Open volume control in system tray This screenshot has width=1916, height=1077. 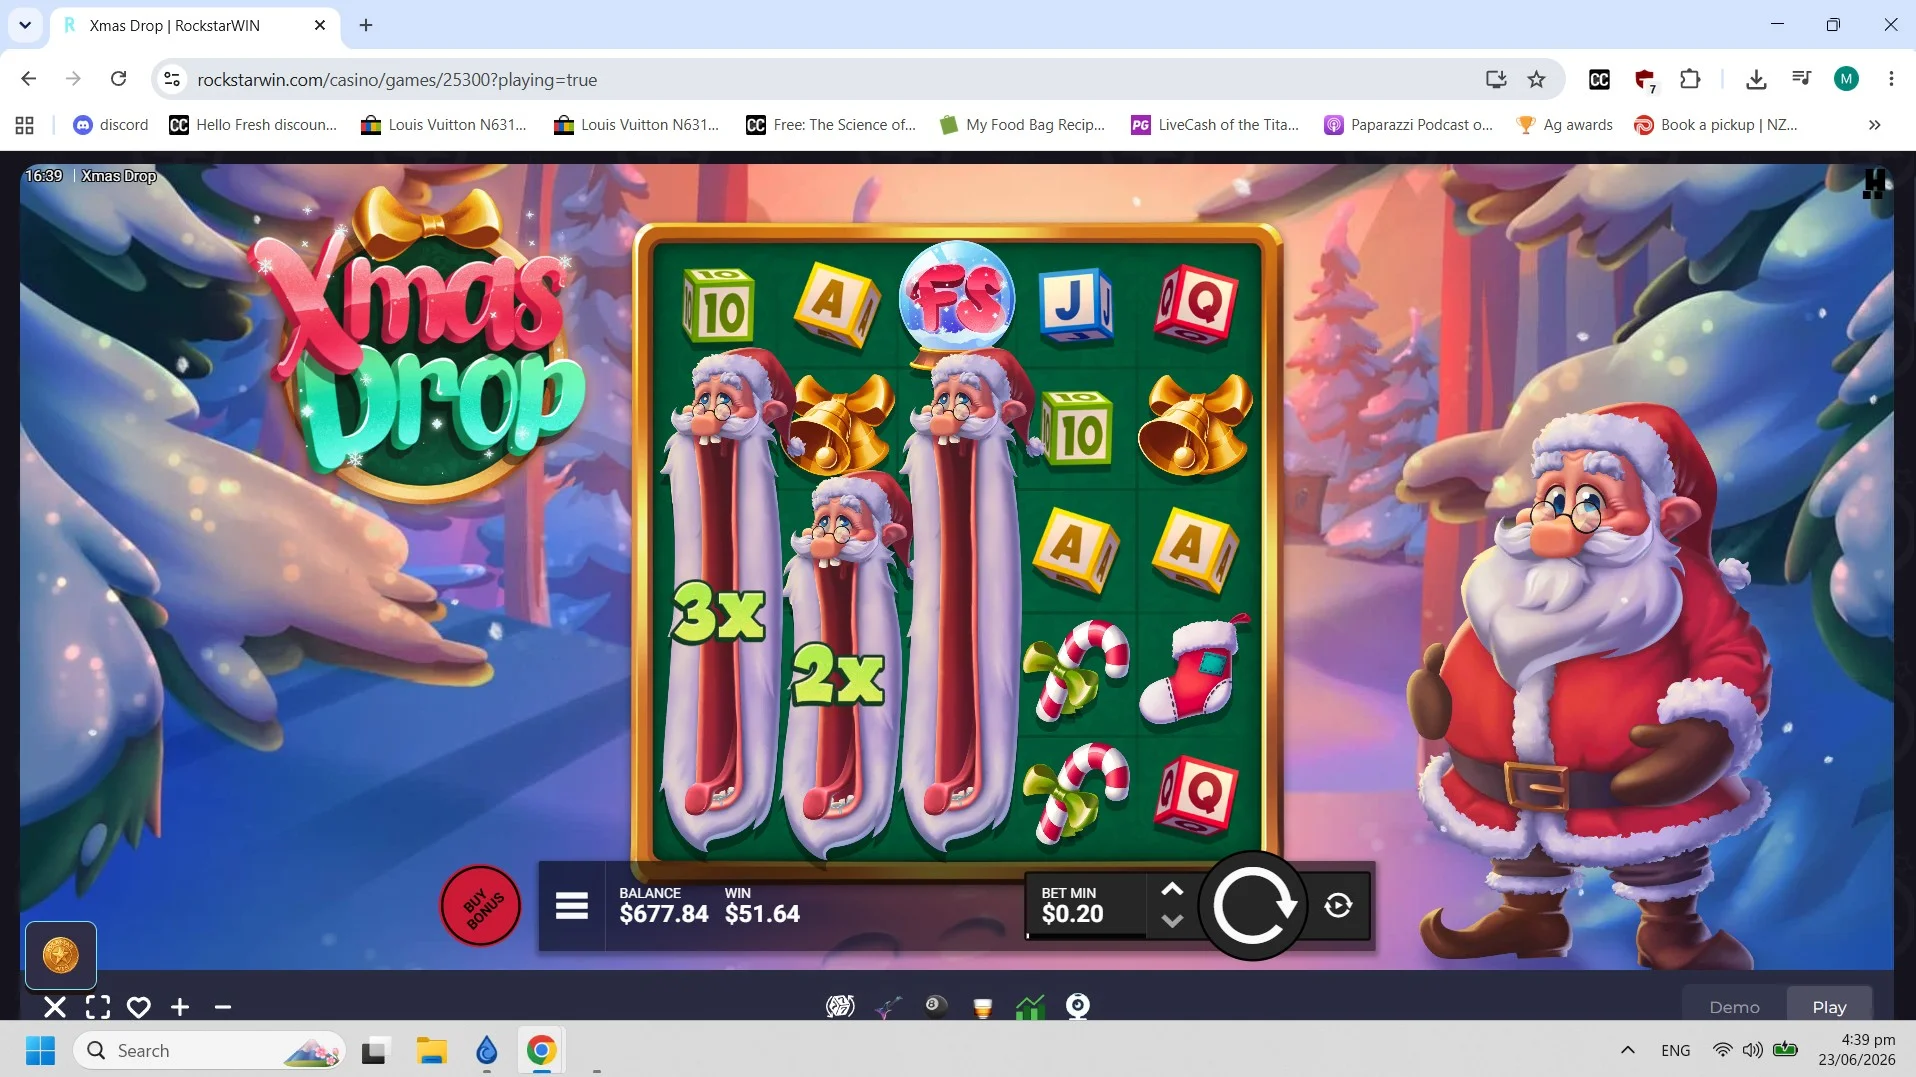point(1752,1050)
